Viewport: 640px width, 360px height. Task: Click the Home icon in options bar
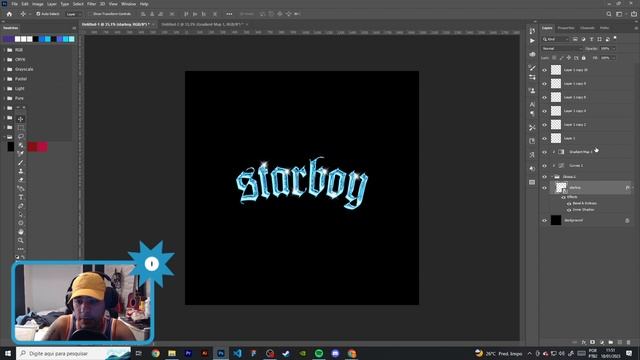point(9,14)
